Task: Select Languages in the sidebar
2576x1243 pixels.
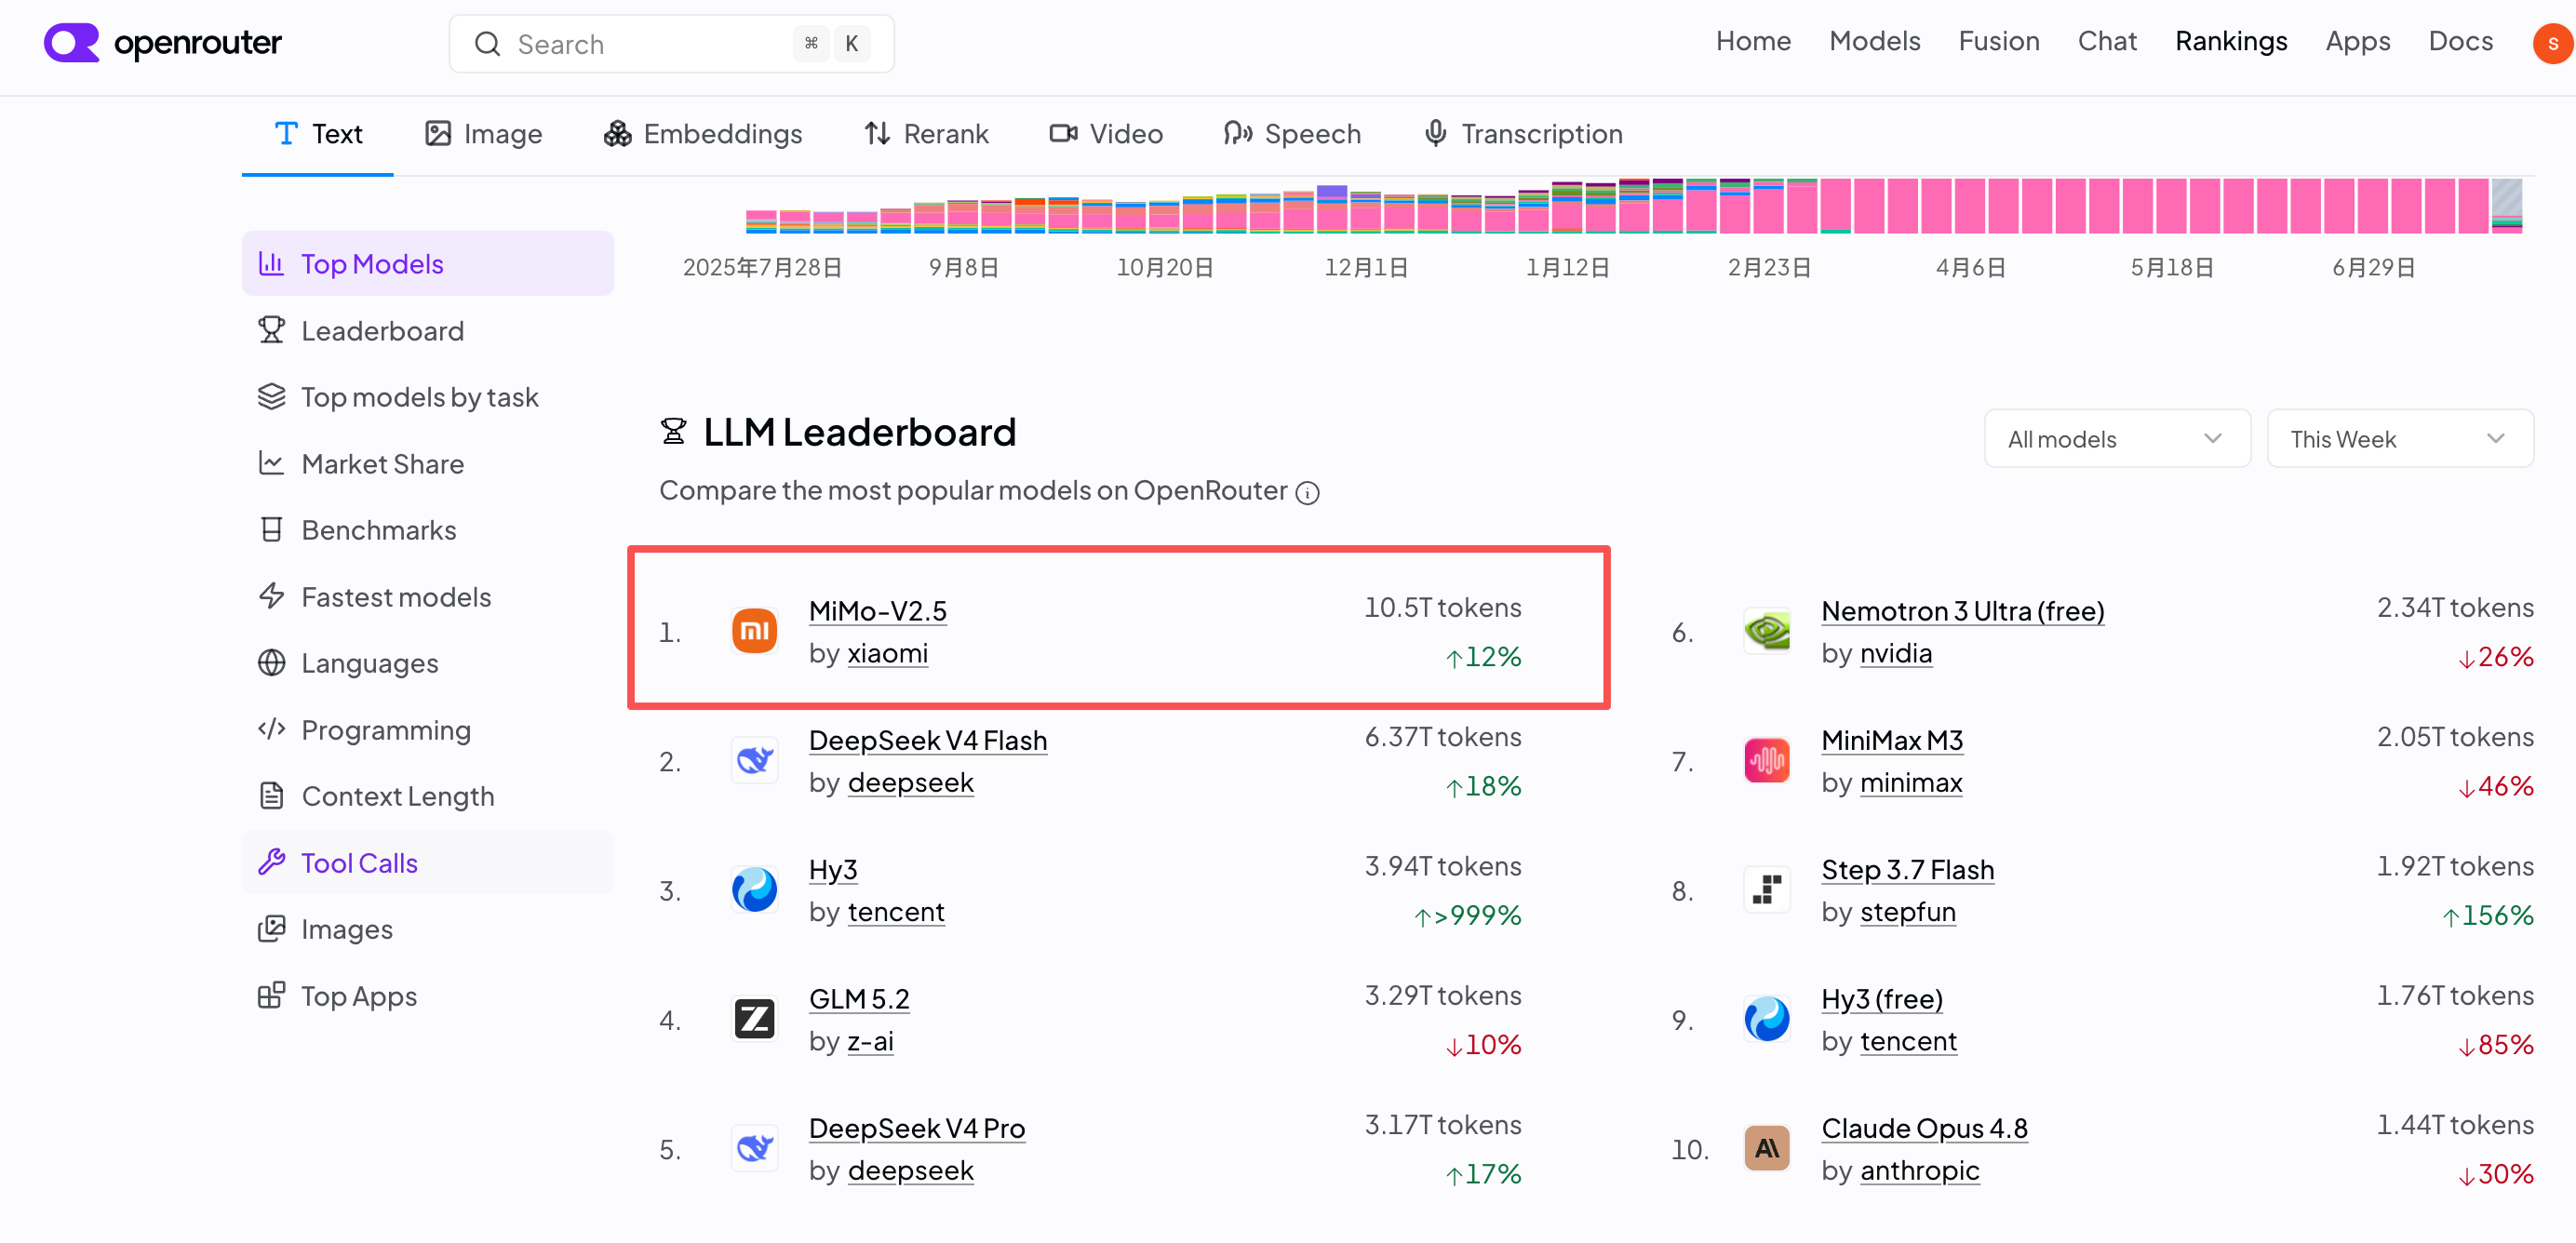Action: pos(428,663)
